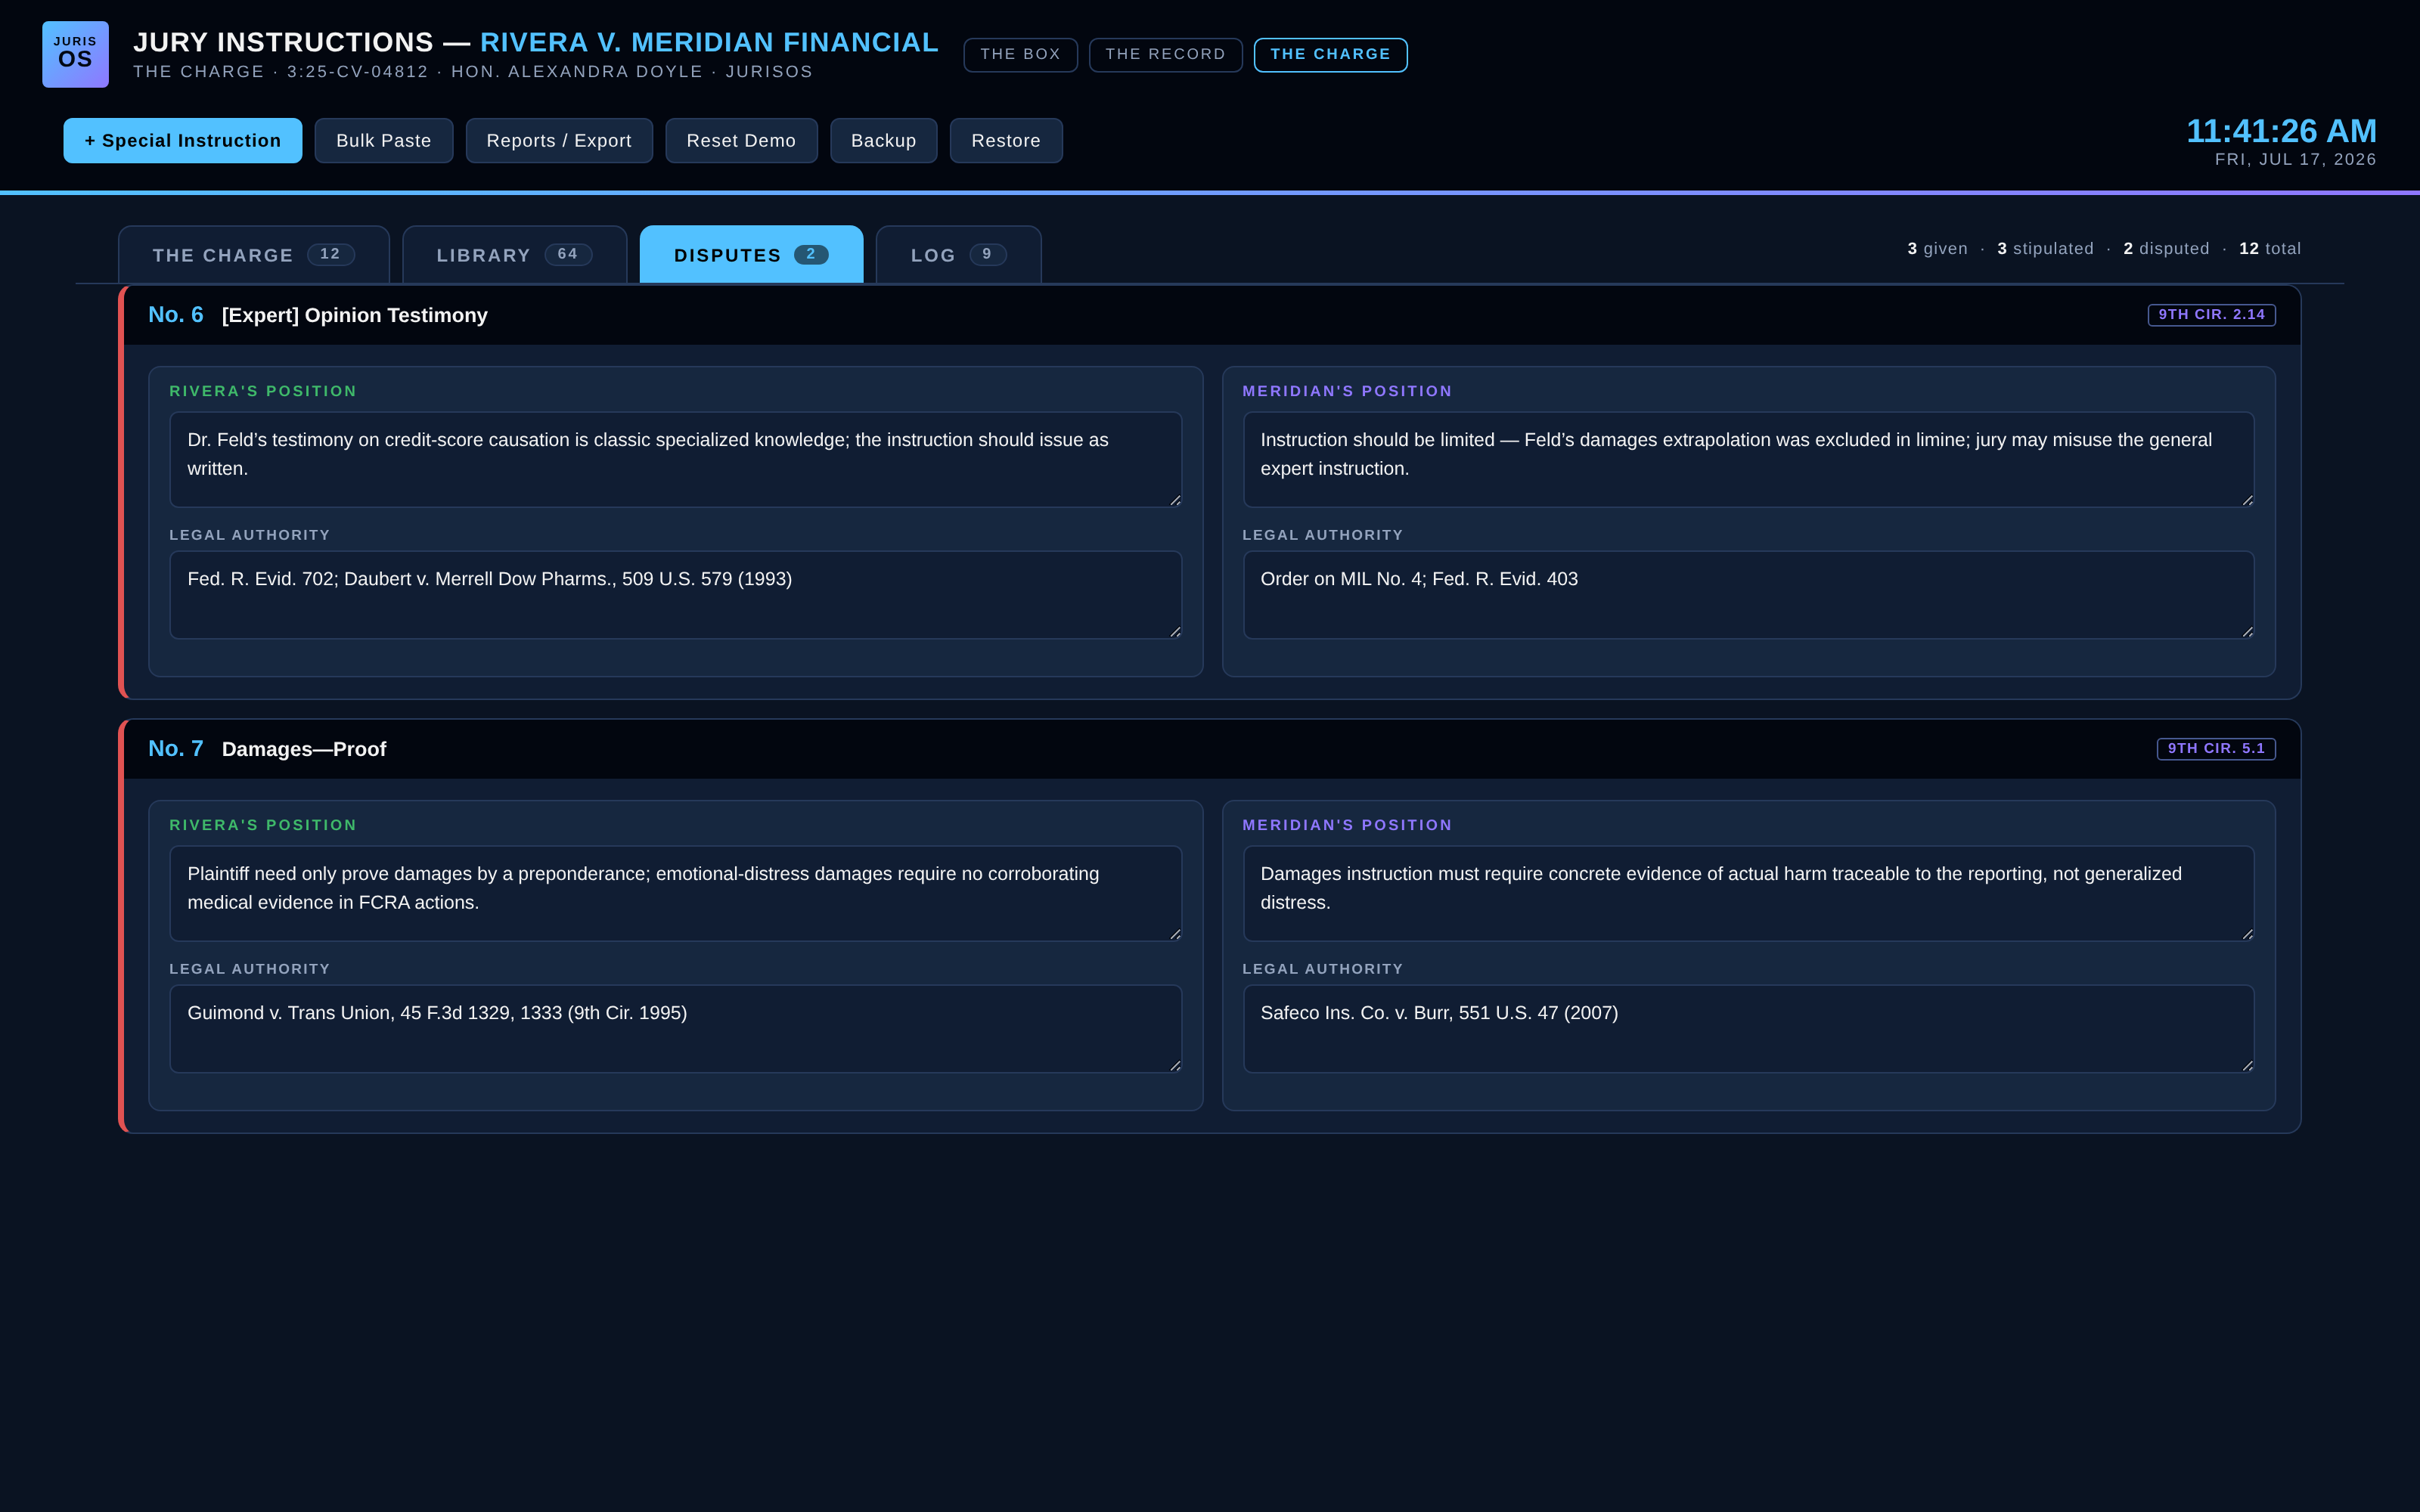
Task: Edit the Safeco Ins. Co. v. Burr authority field
Action: point(1749,1029)
